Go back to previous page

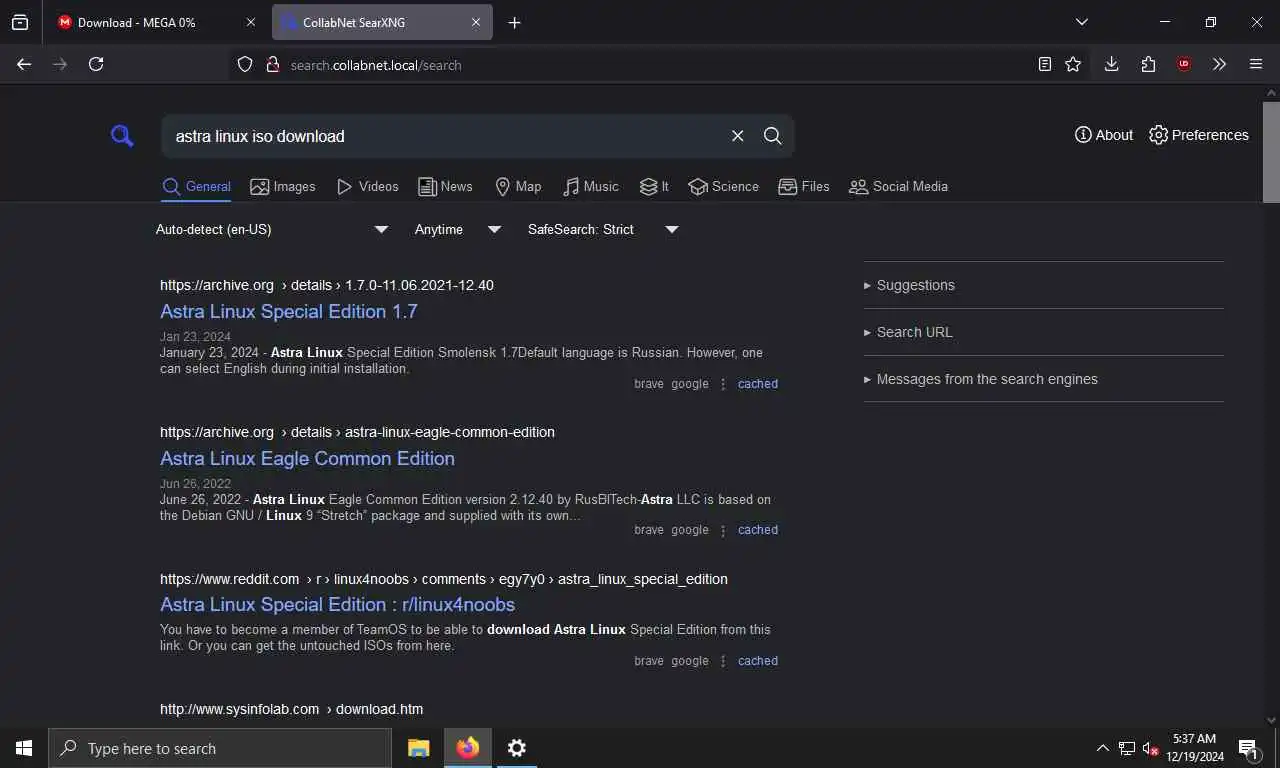pos(24,64)
